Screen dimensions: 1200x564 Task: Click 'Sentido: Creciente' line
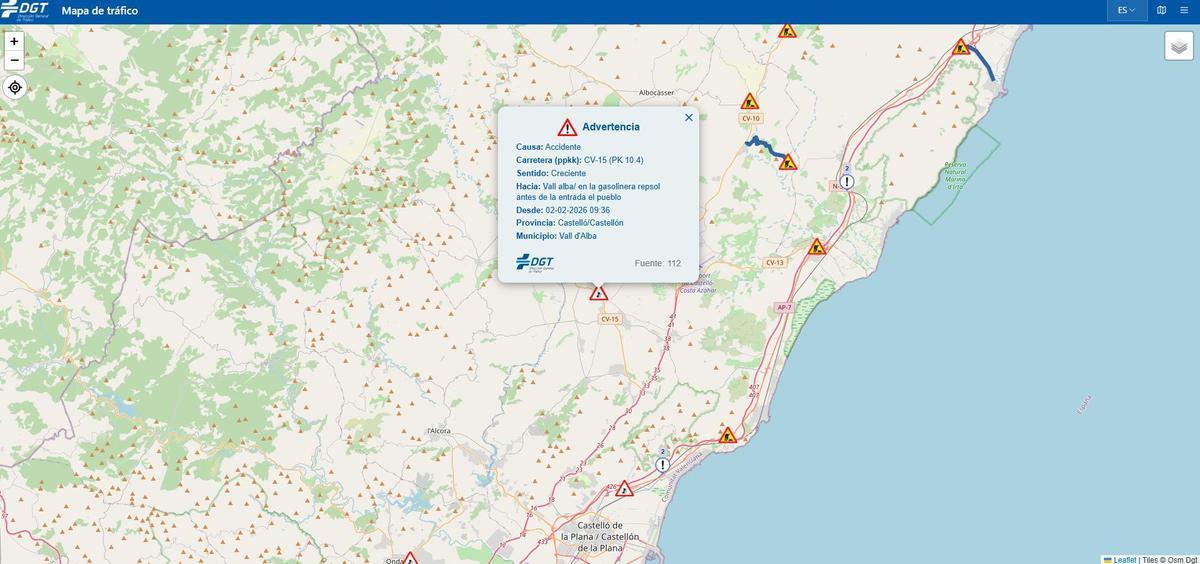coord(551,173)
